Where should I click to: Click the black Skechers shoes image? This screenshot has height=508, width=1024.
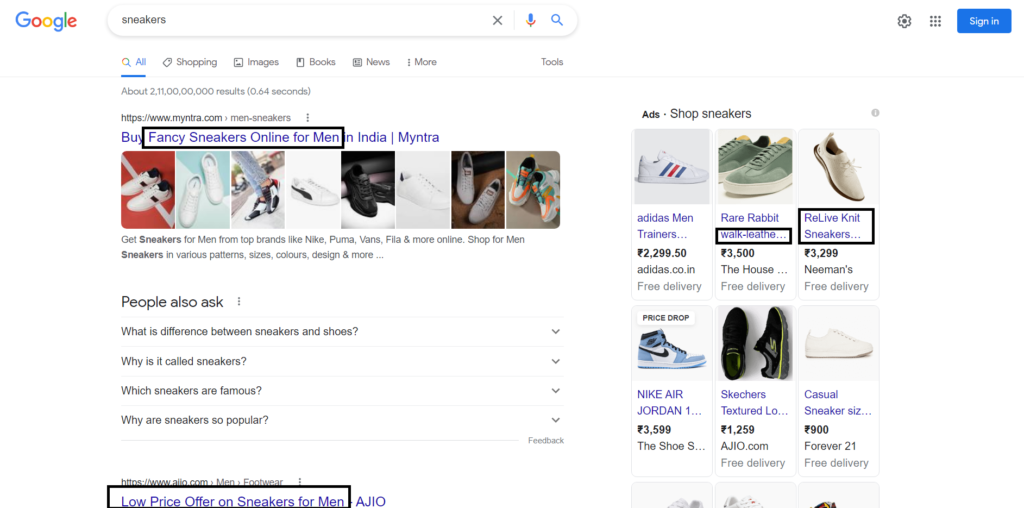756,343
